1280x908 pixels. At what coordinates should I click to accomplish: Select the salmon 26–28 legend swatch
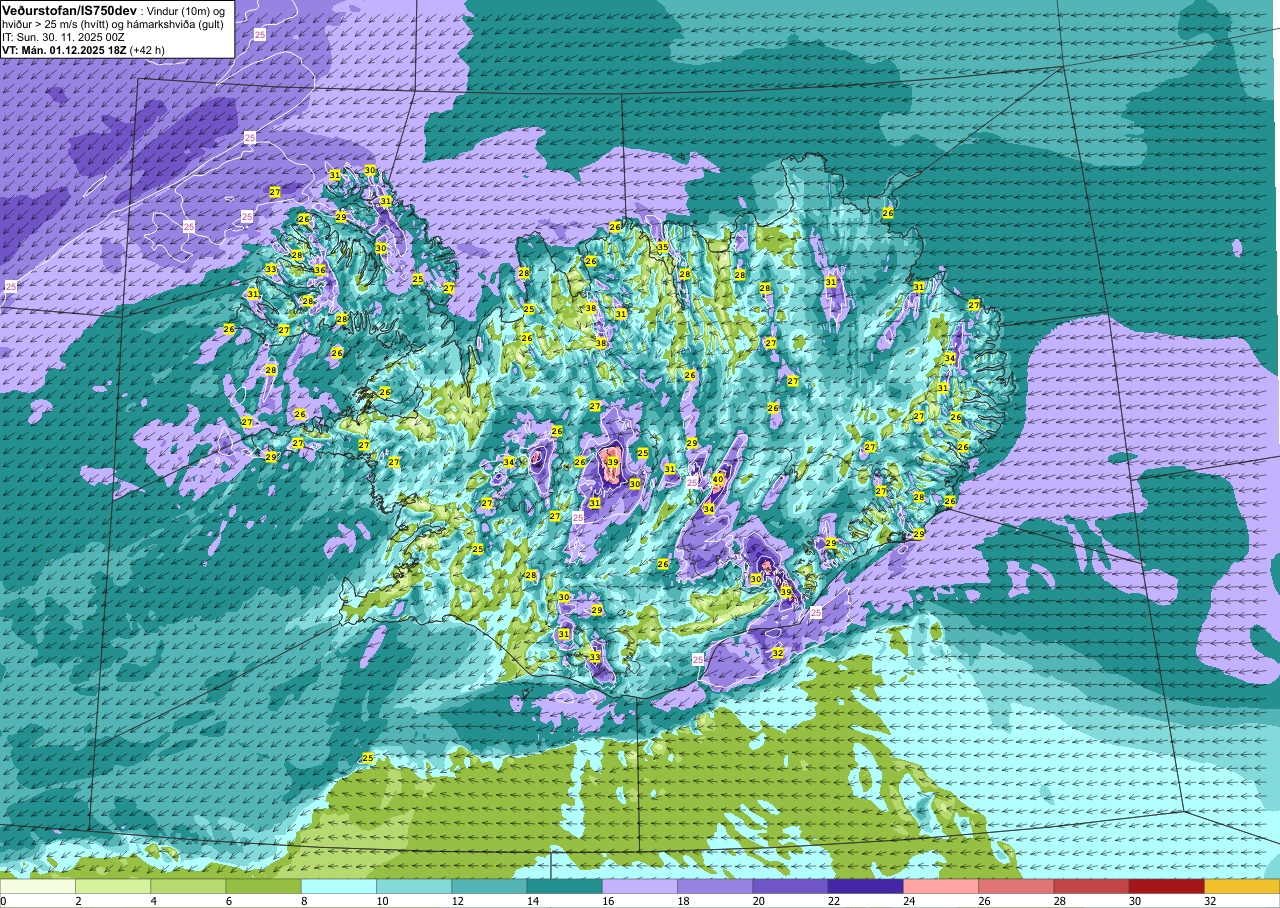(x=1016, y=886)
